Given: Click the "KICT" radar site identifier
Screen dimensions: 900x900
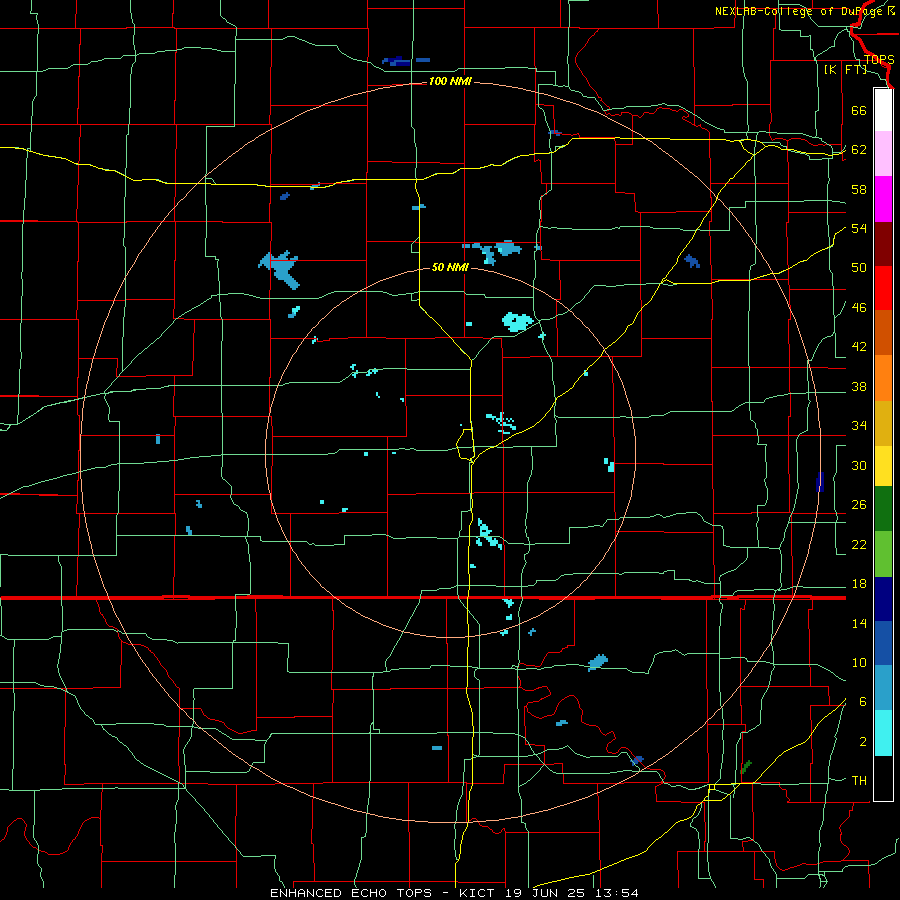Looking at the screenshot, I should point(479,893).
